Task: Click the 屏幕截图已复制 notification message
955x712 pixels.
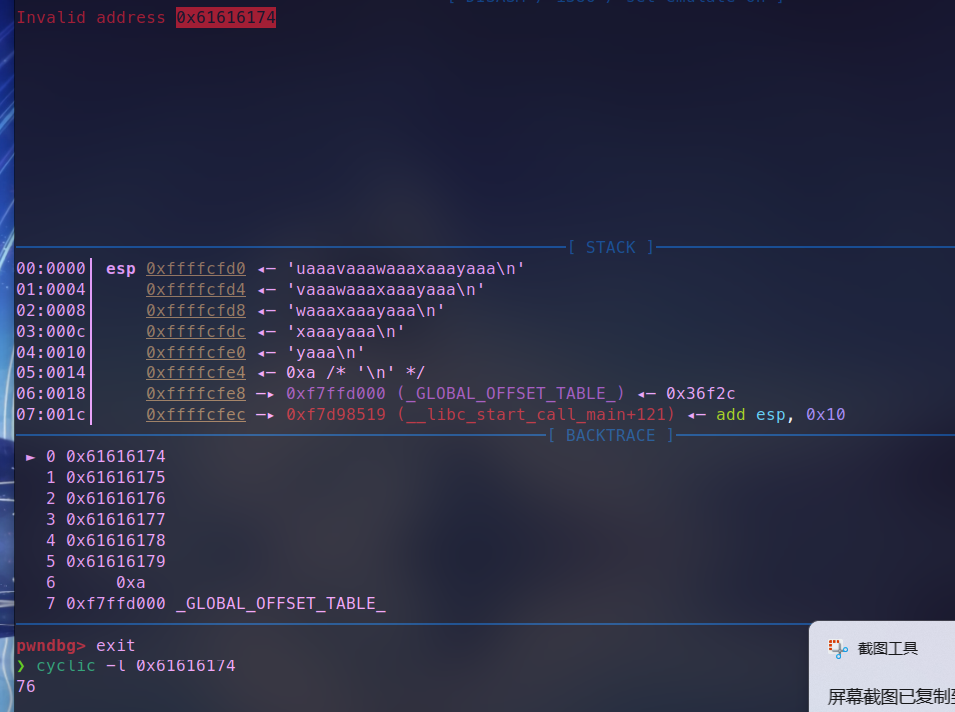Action: point(890,696)
